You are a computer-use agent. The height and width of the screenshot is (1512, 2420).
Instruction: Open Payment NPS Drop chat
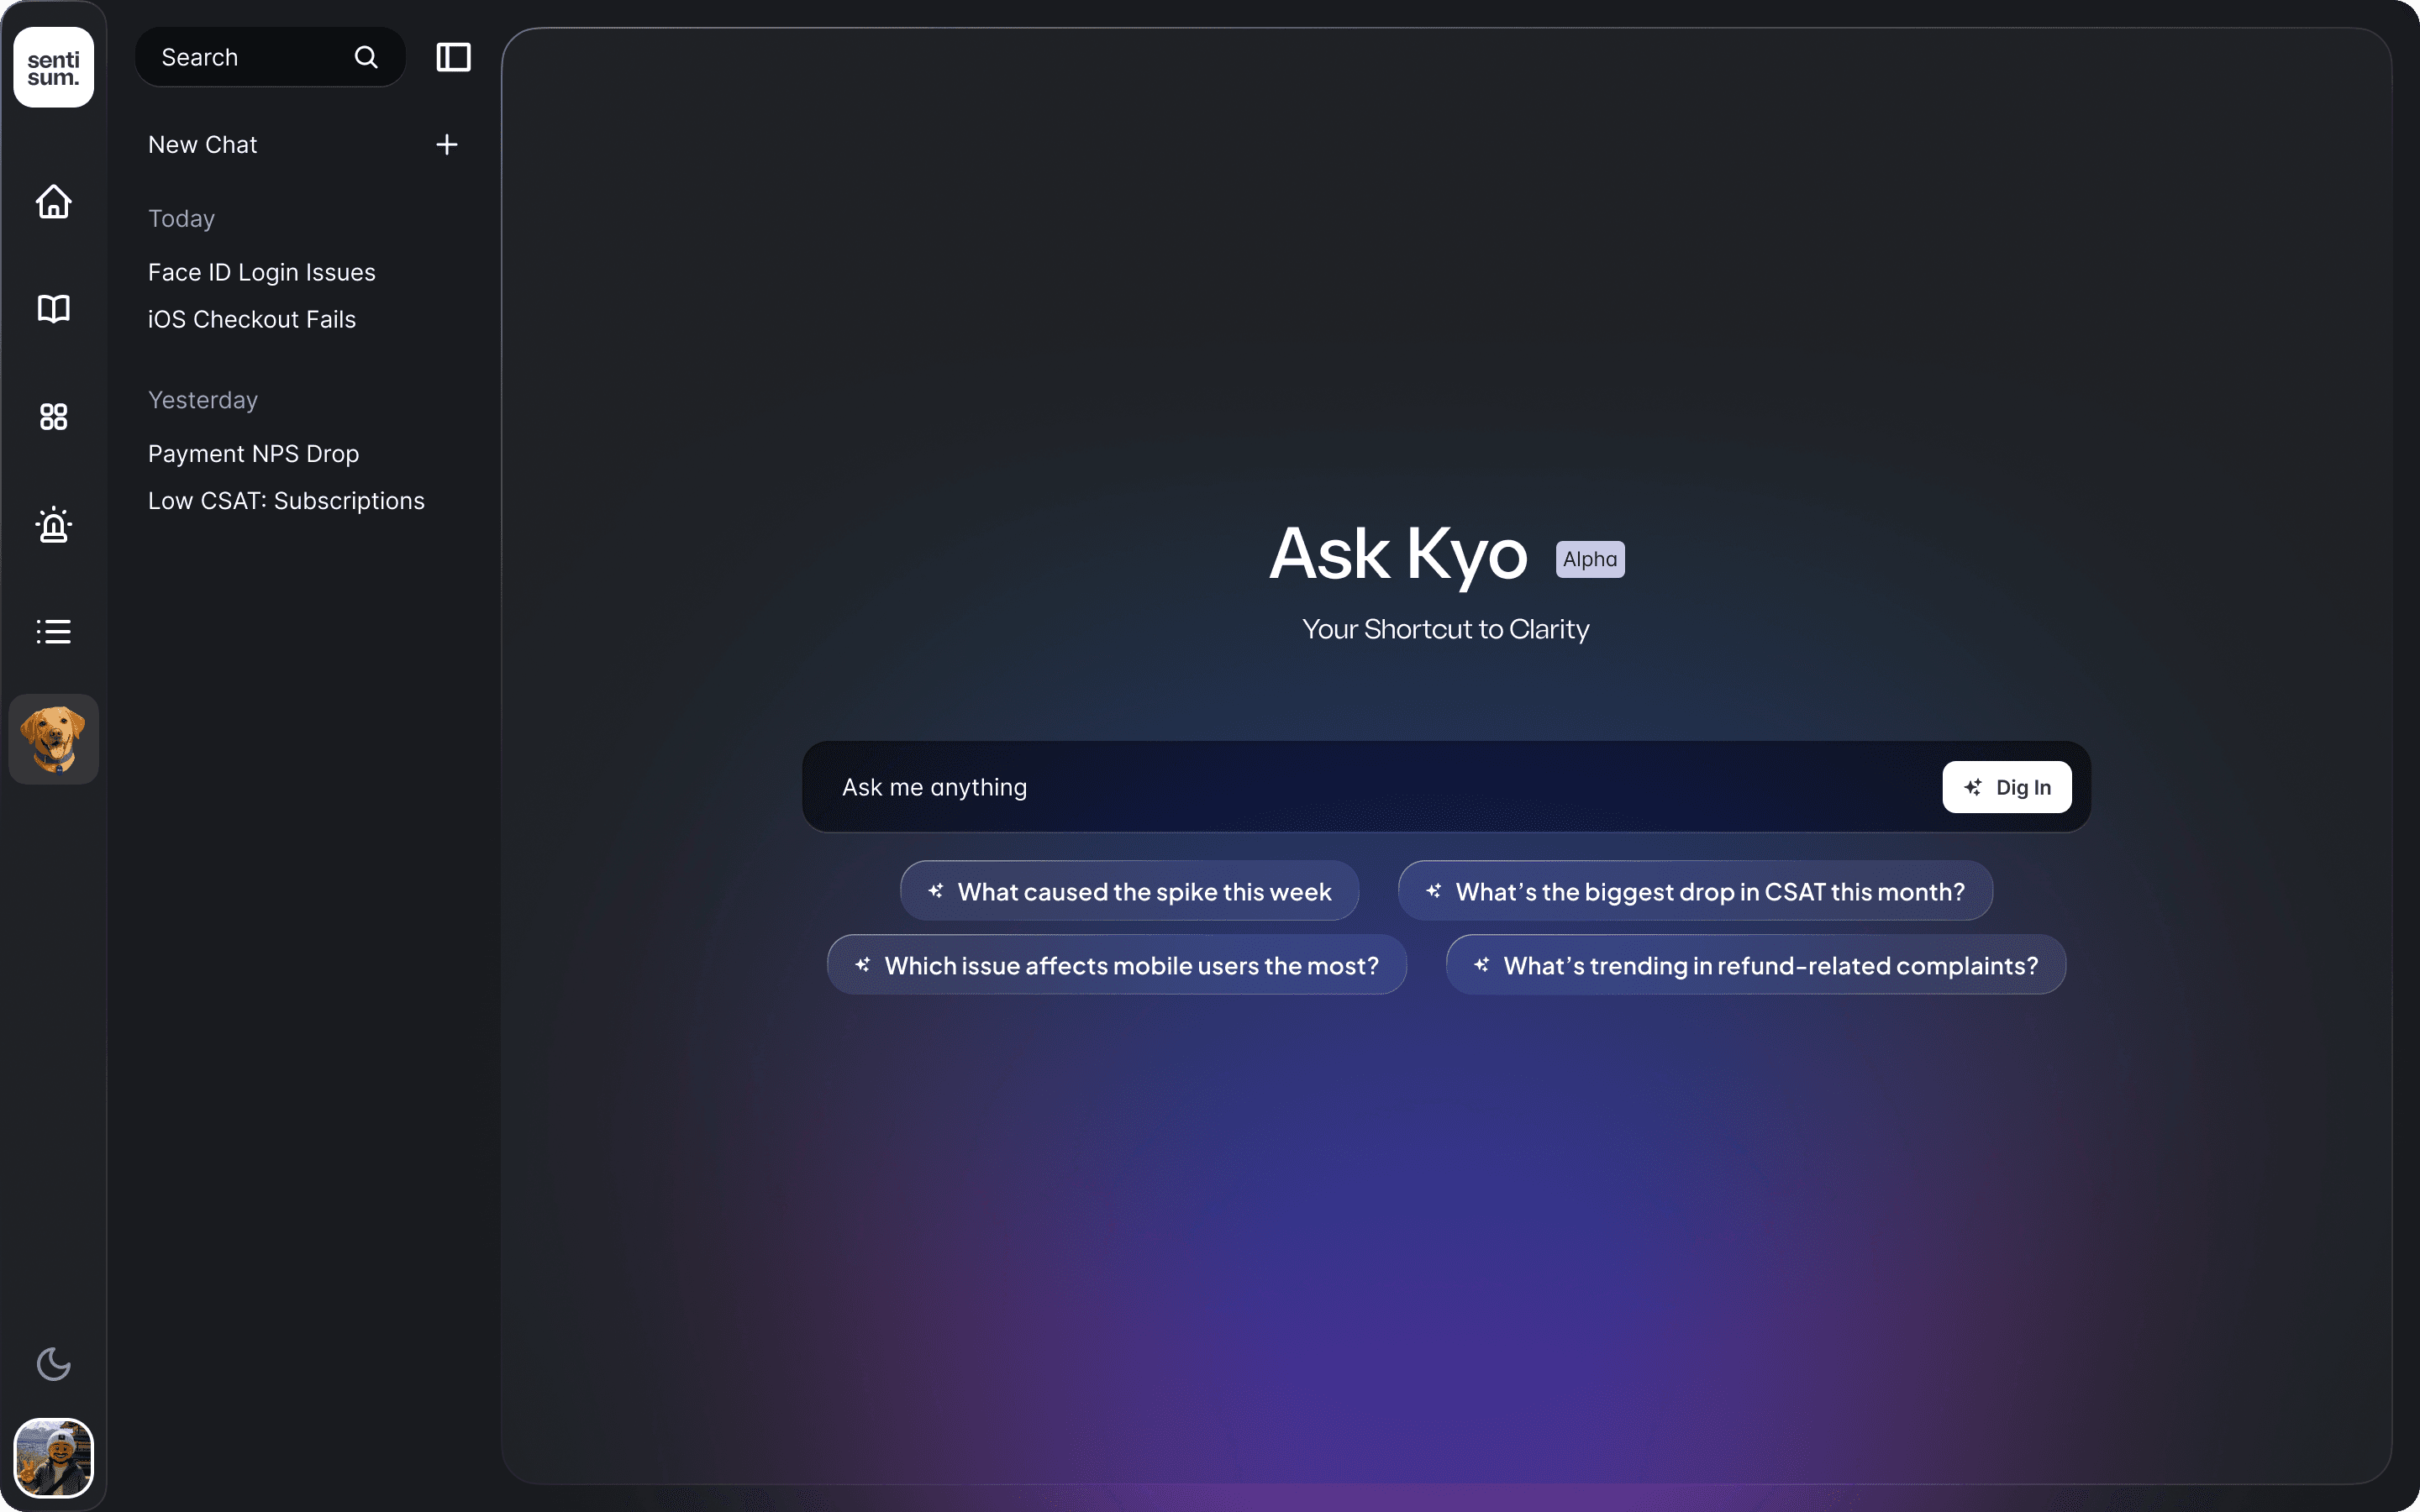(x=254, y=454)
